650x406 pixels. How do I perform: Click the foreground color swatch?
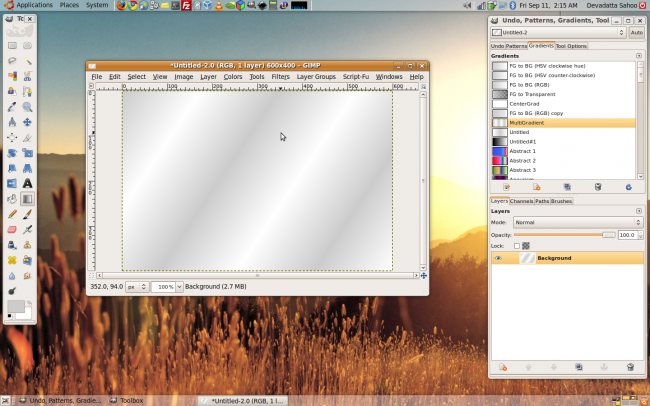pyautogui.click(x=16, y=307)
